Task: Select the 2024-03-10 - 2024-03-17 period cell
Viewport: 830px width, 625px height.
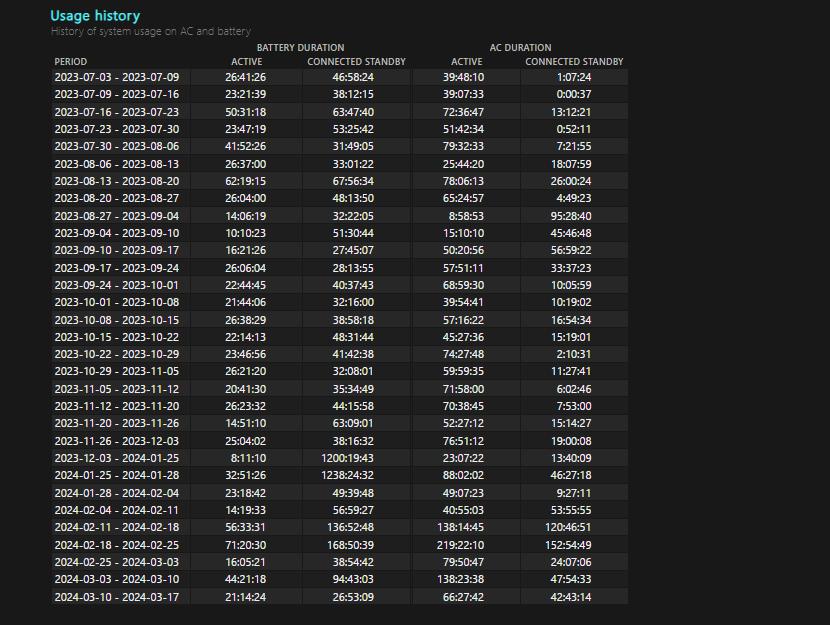Action: tap(116, 597)
